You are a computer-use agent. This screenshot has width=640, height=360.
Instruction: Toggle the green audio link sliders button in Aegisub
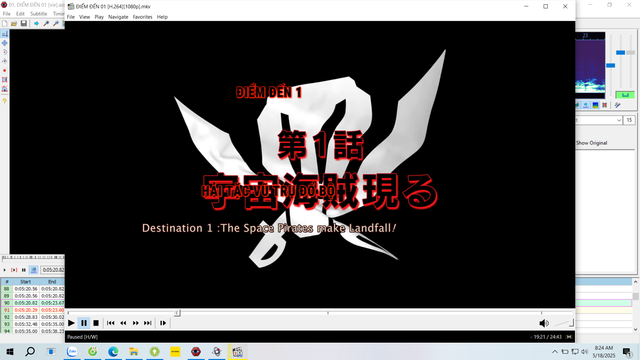625,95
